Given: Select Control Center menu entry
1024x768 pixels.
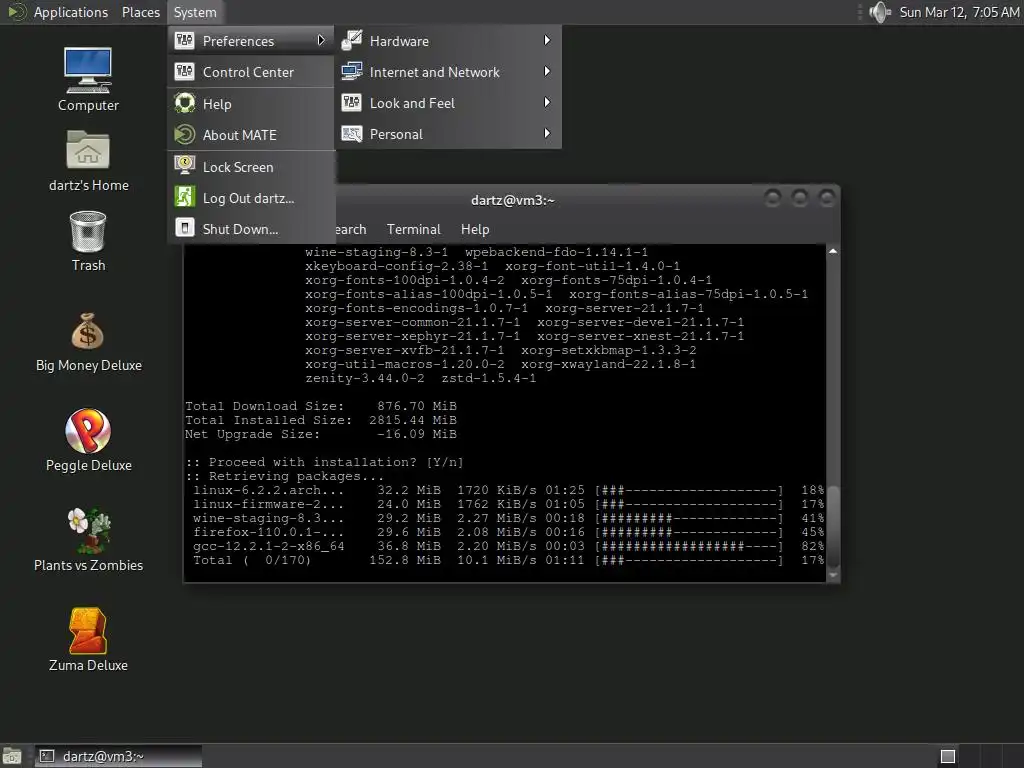Looking at the screenshot, I should click(x=251, y=72).
